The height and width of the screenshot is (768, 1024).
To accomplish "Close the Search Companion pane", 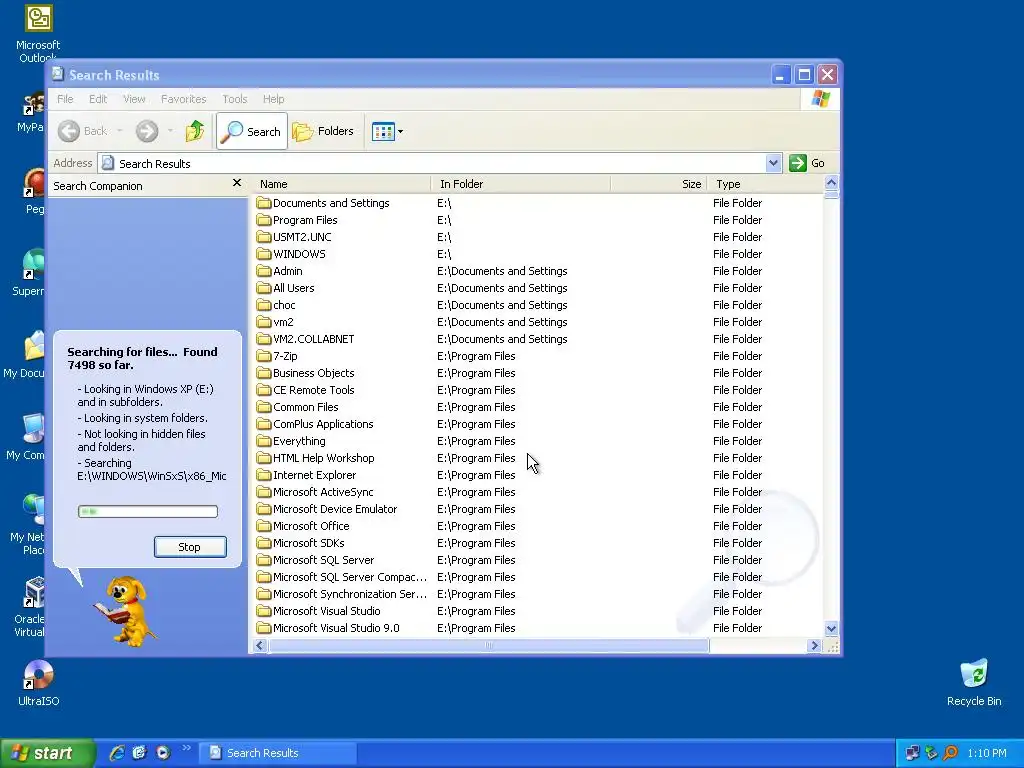I will 237,184.
